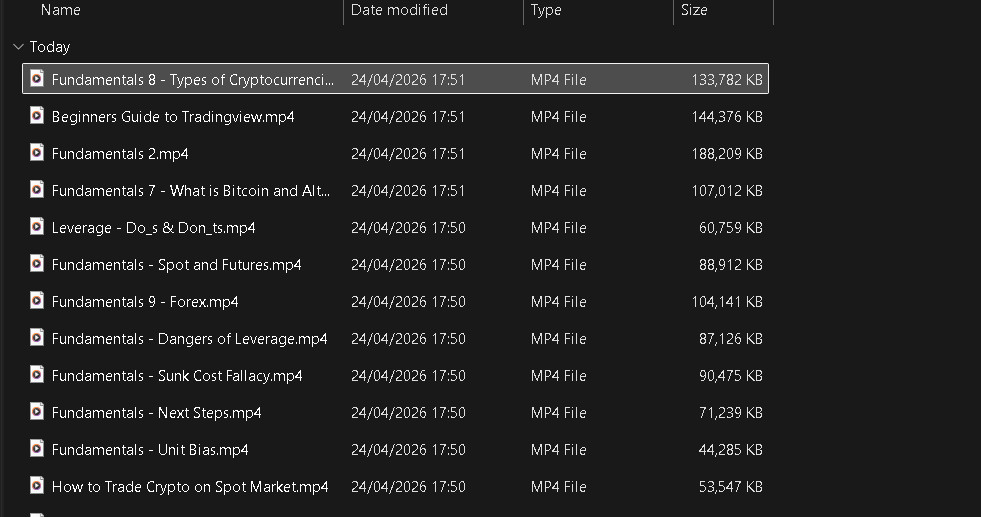Image resolution: width=981 pixels, height=517 pixels.
Task: Click the Fundamentals 9 - Forex file icon
Action: point(37,301)
